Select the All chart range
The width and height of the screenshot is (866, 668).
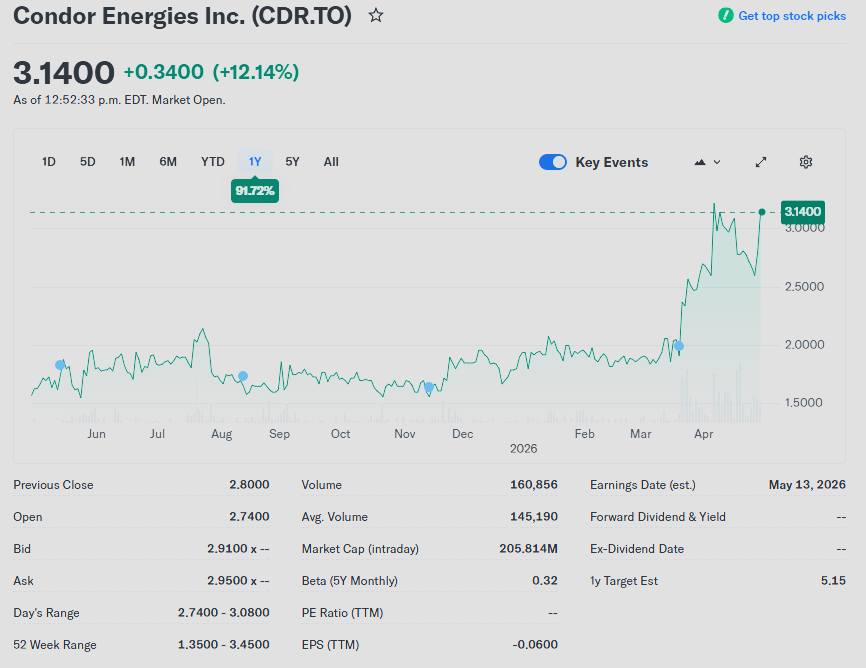(331, 162)
